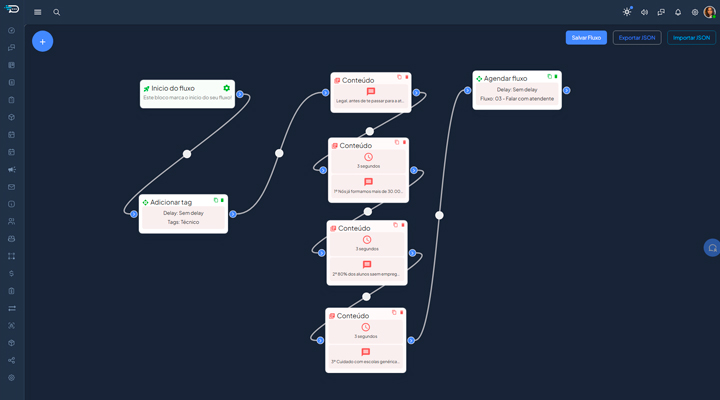Click input connector of '1º Nós já formamos' block
The height and width of the screenshot is (400, 720).
pyautogui.click(x=323, y=170)
